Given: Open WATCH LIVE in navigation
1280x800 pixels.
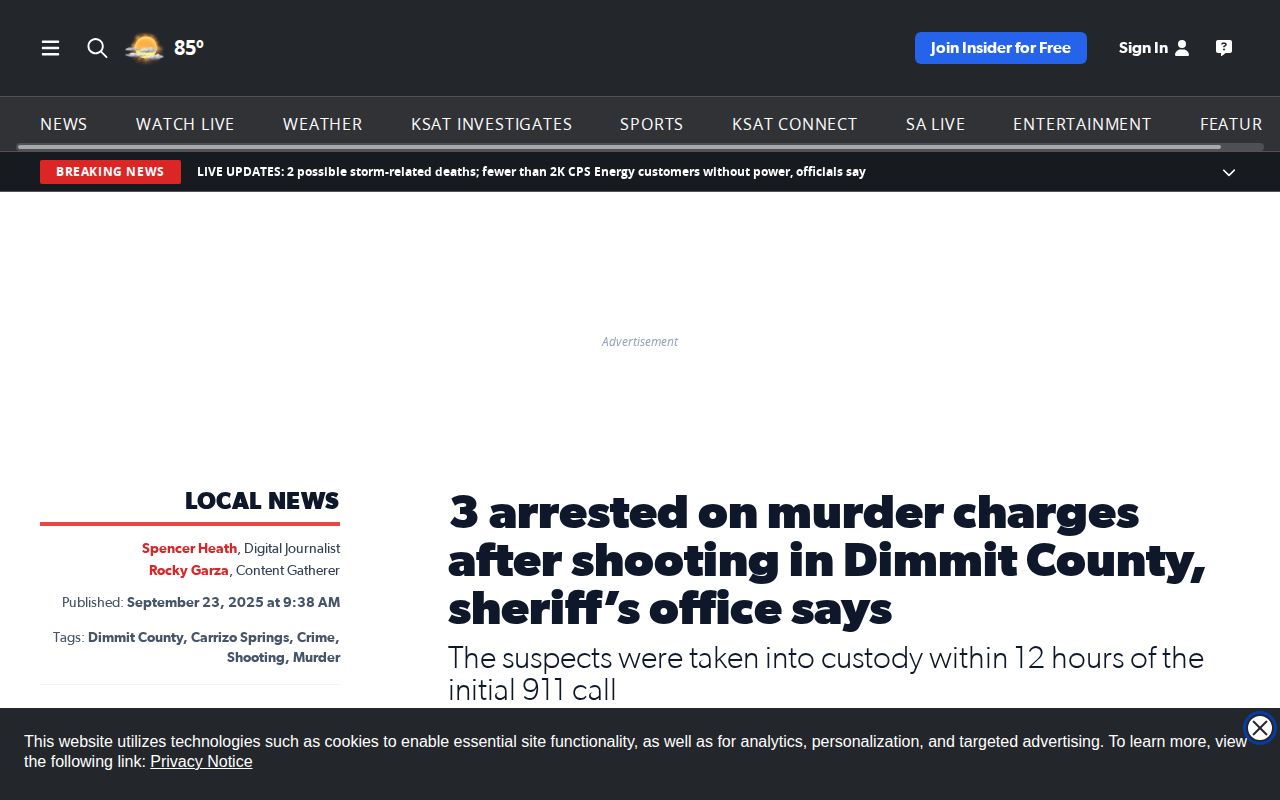Looking at the screenshot, I should click(x=185, y=124).
